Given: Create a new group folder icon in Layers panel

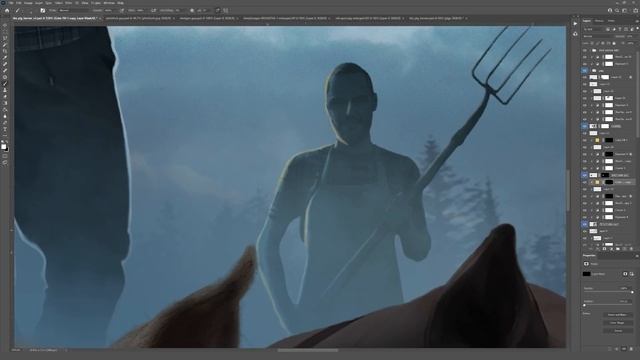Looking at the screenshot, I should point(618,249).
